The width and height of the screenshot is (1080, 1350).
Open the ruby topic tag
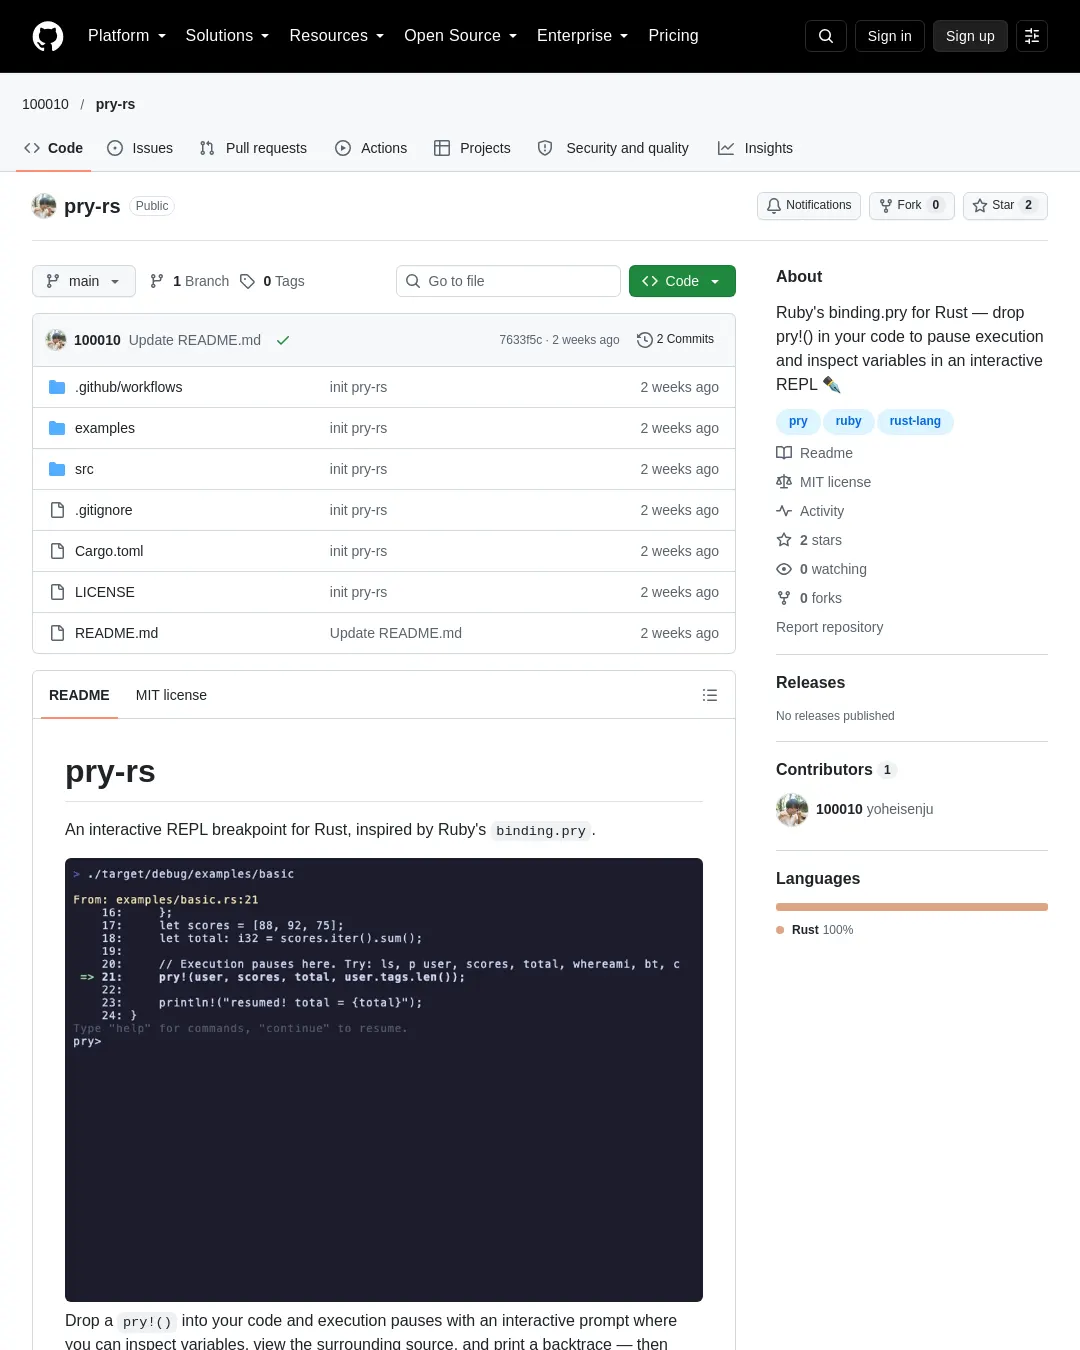848,421
